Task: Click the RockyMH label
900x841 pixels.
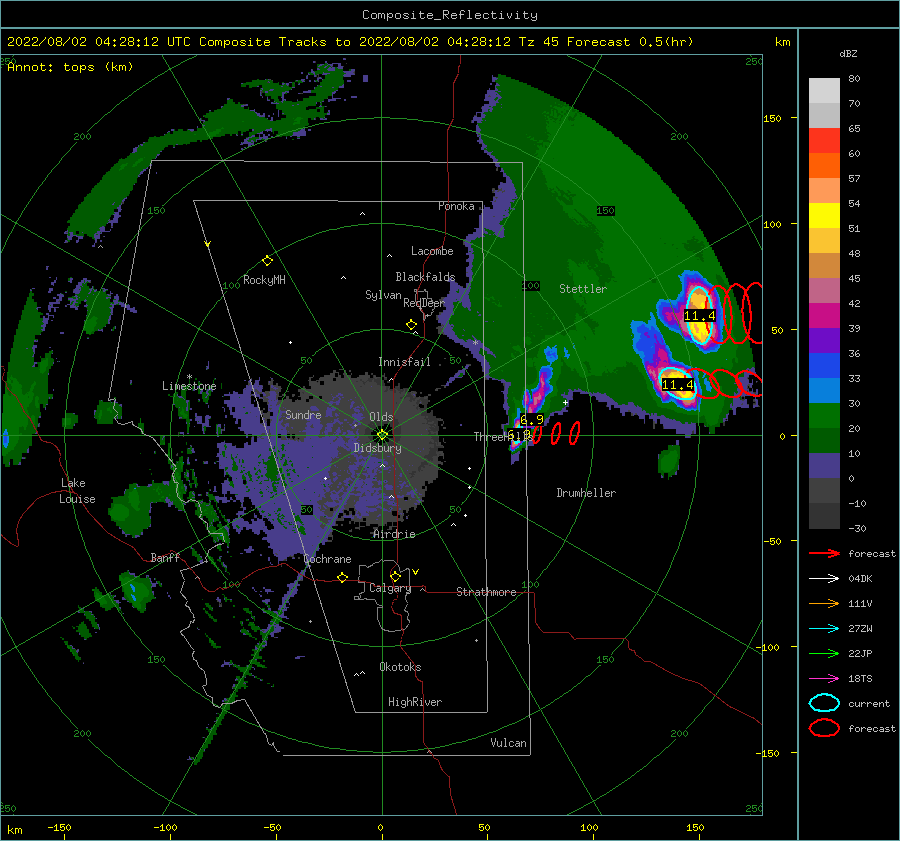Action: coord(264,280)
